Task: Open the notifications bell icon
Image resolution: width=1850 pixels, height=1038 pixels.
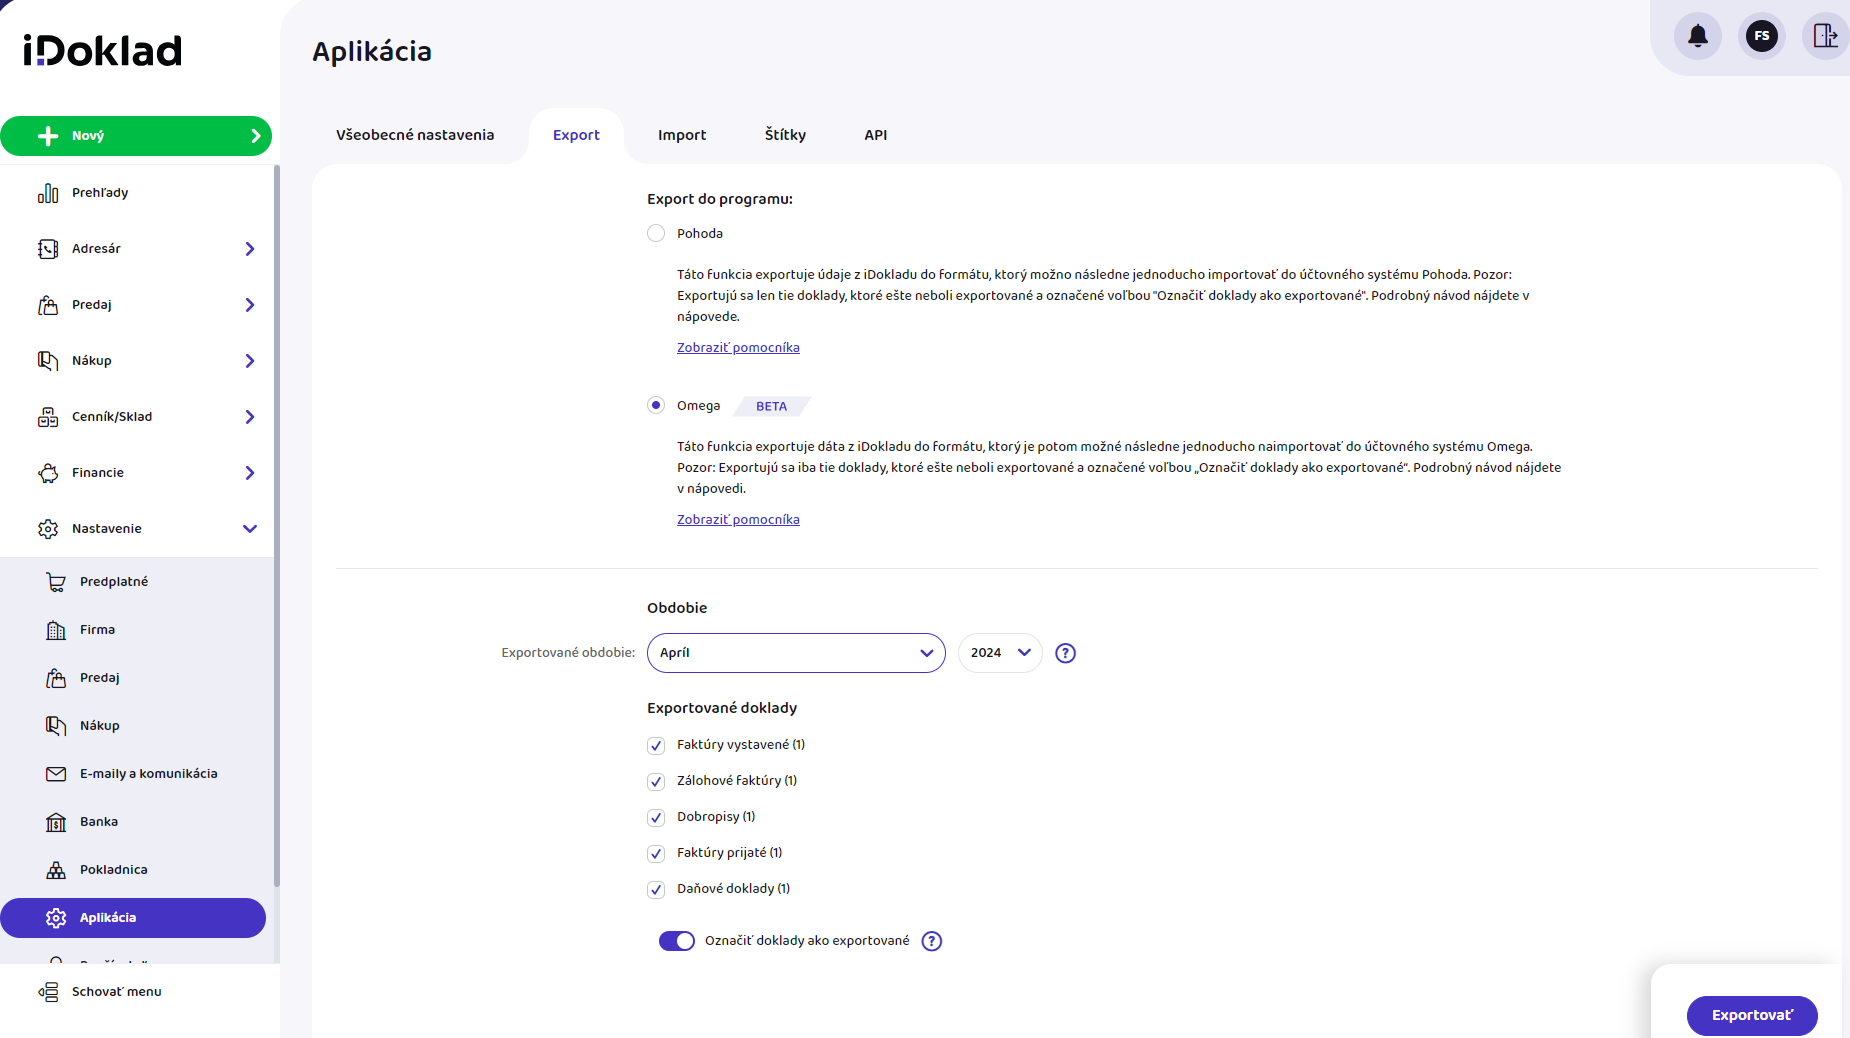Action: point(1697,37)
